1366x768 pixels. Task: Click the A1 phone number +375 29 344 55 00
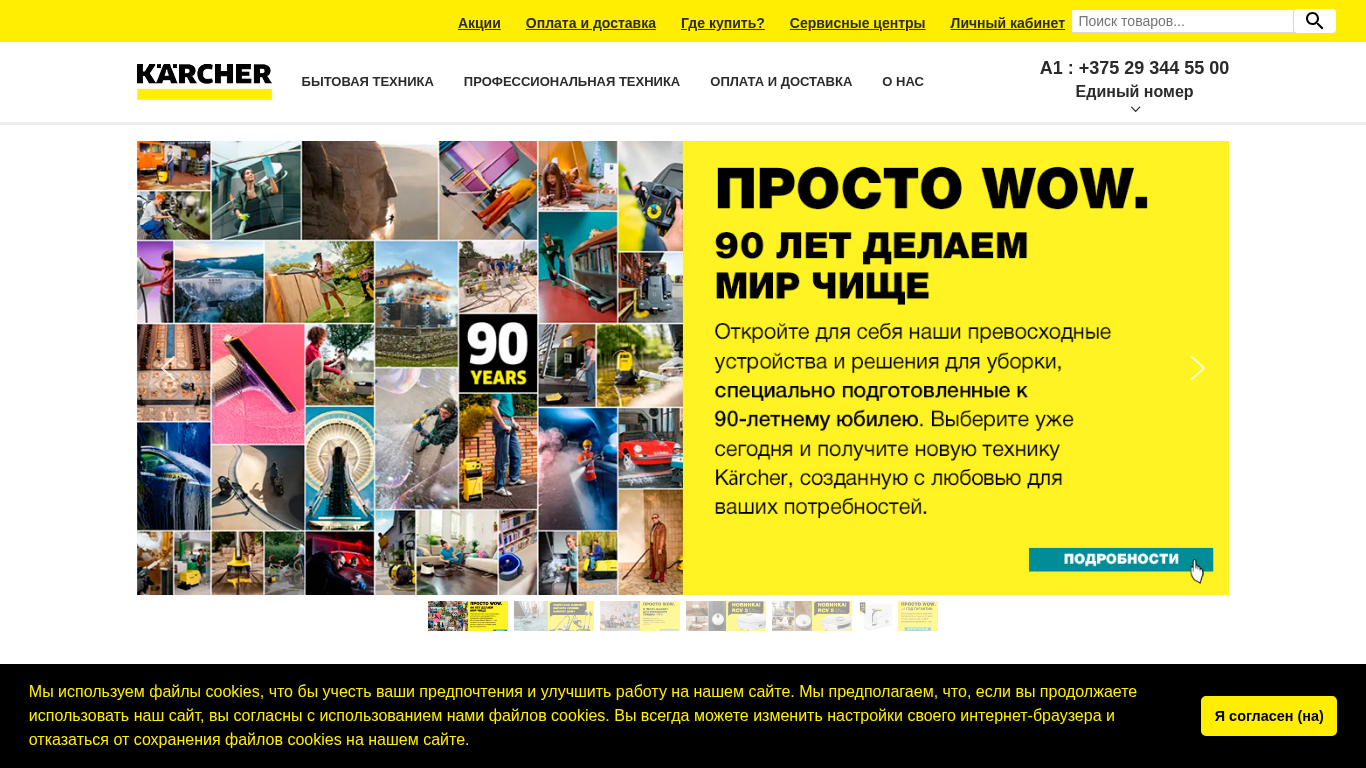1134,68
